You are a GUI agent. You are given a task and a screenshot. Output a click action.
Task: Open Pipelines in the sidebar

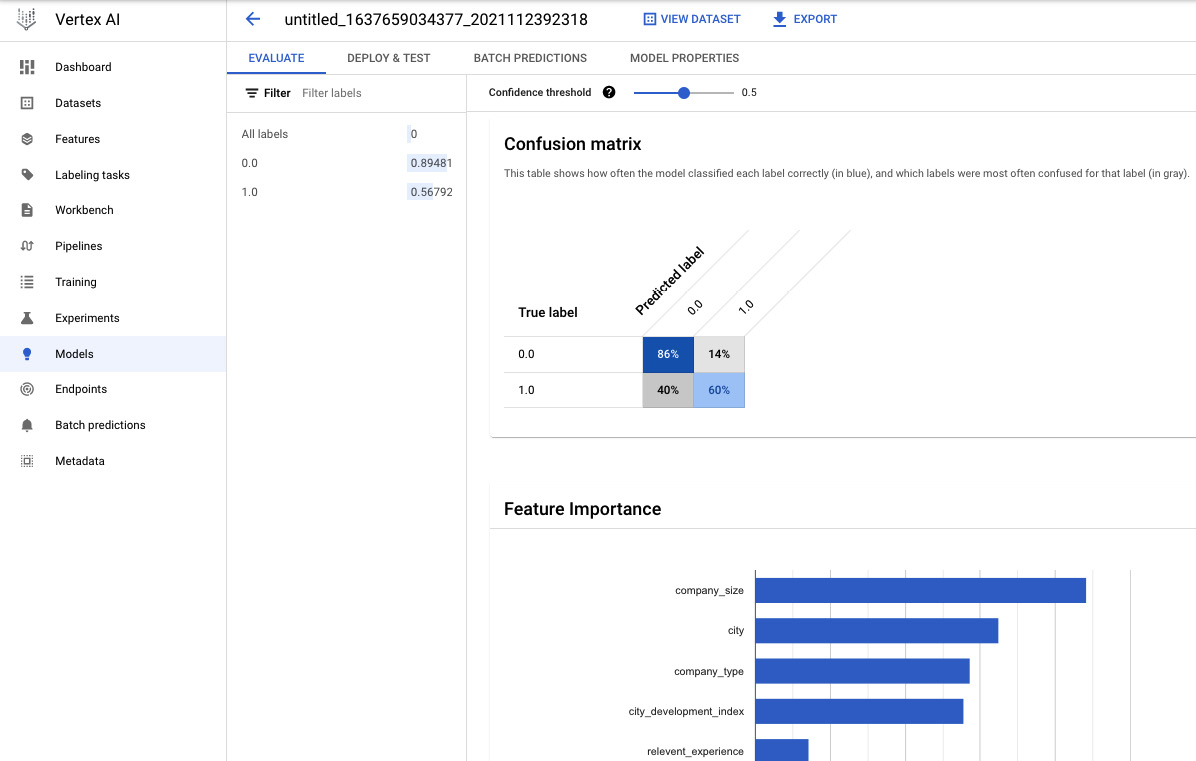click(113, 246)
